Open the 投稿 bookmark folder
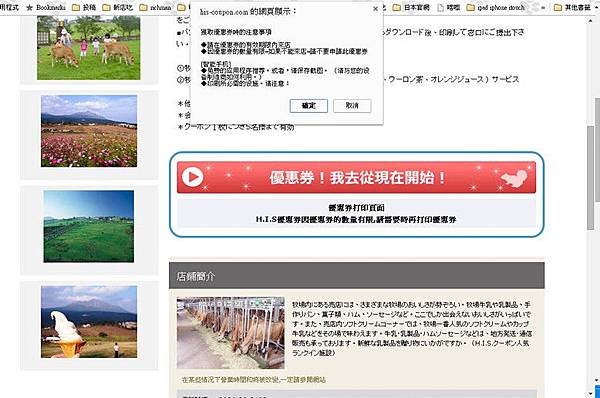 click(84, 7)
